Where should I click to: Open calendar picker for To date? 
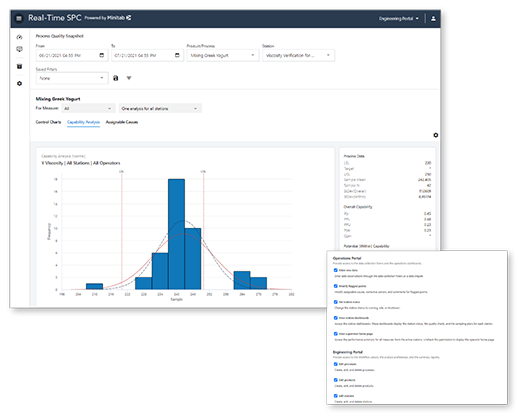tap(177, 55)
